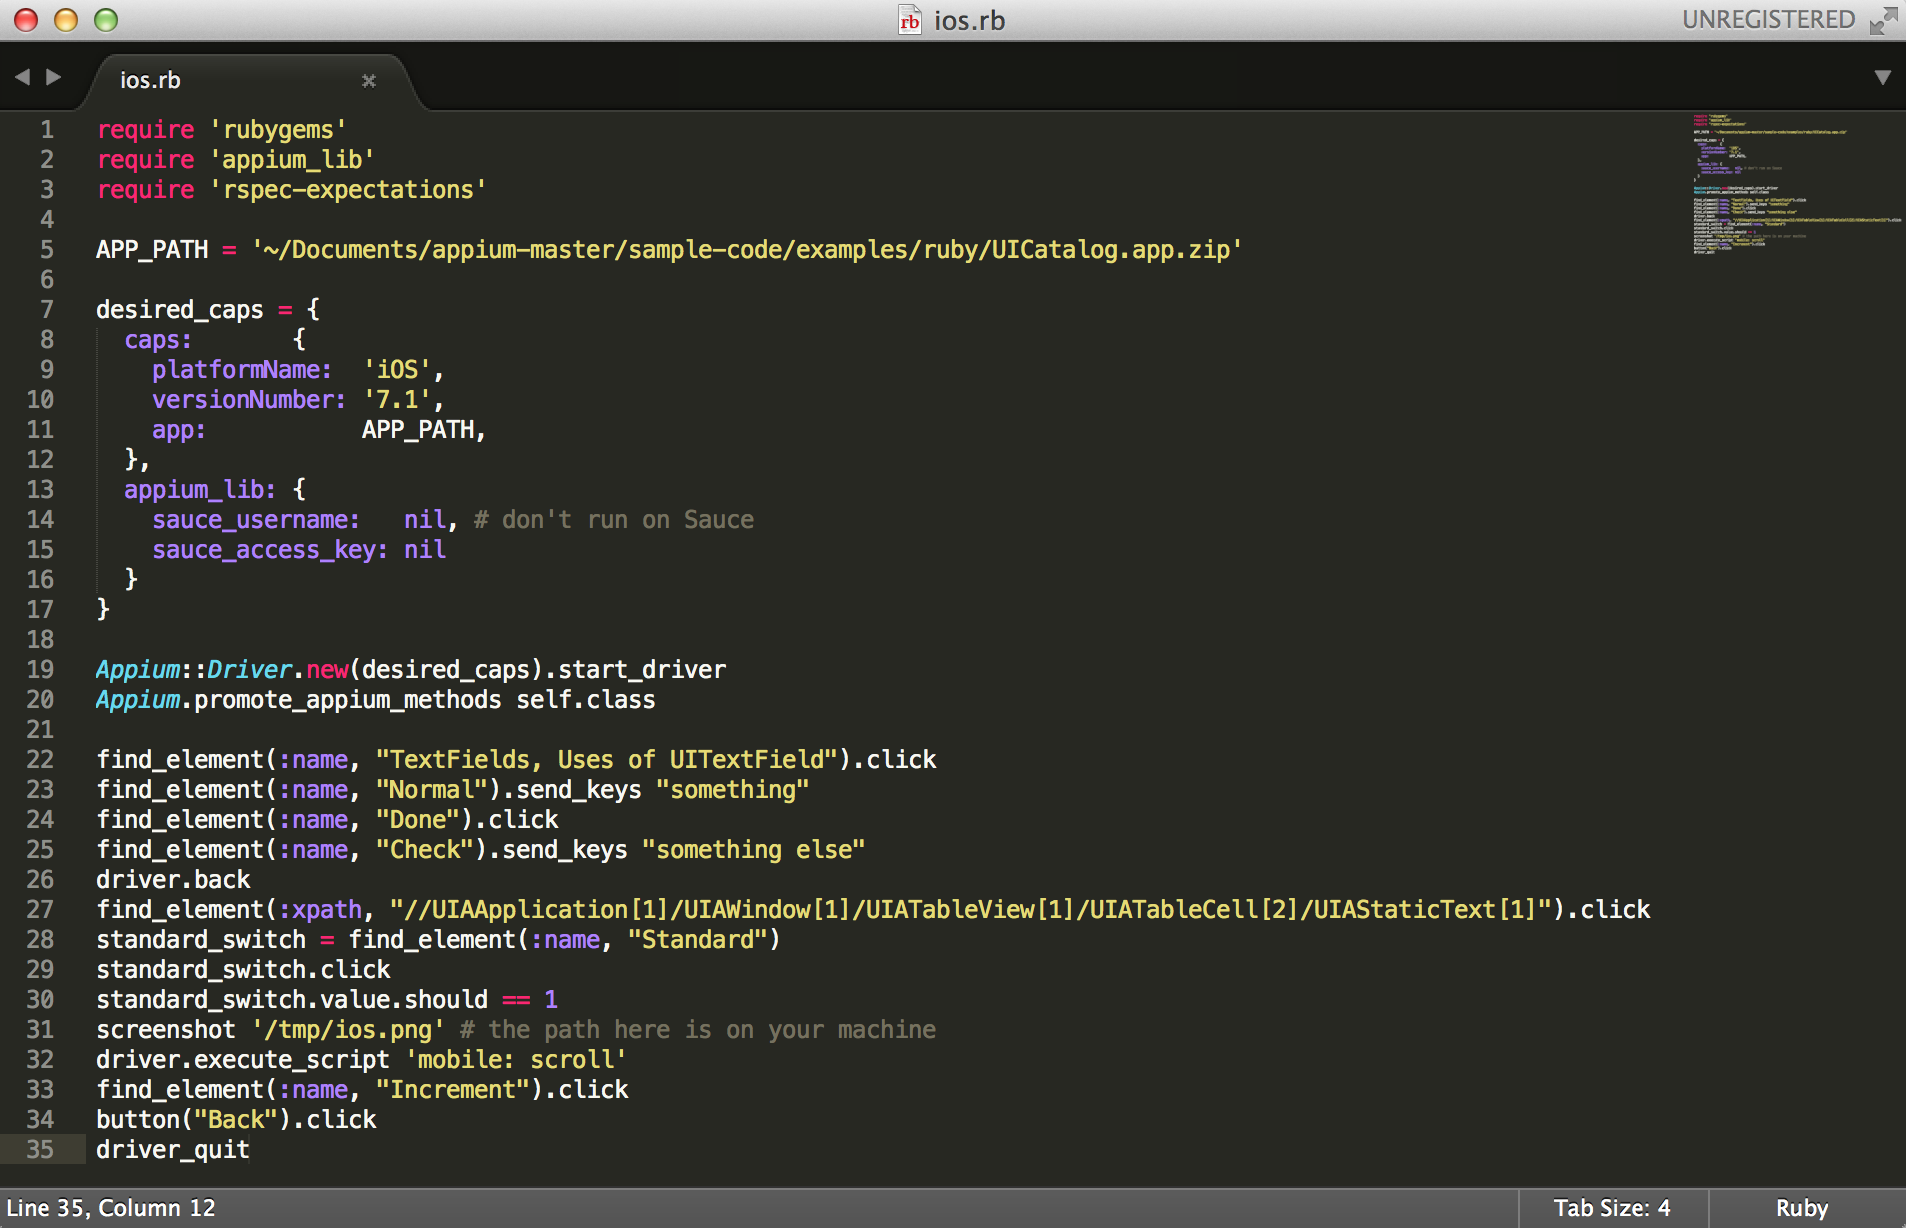Click start_driver on line 19

click(642, 670)
